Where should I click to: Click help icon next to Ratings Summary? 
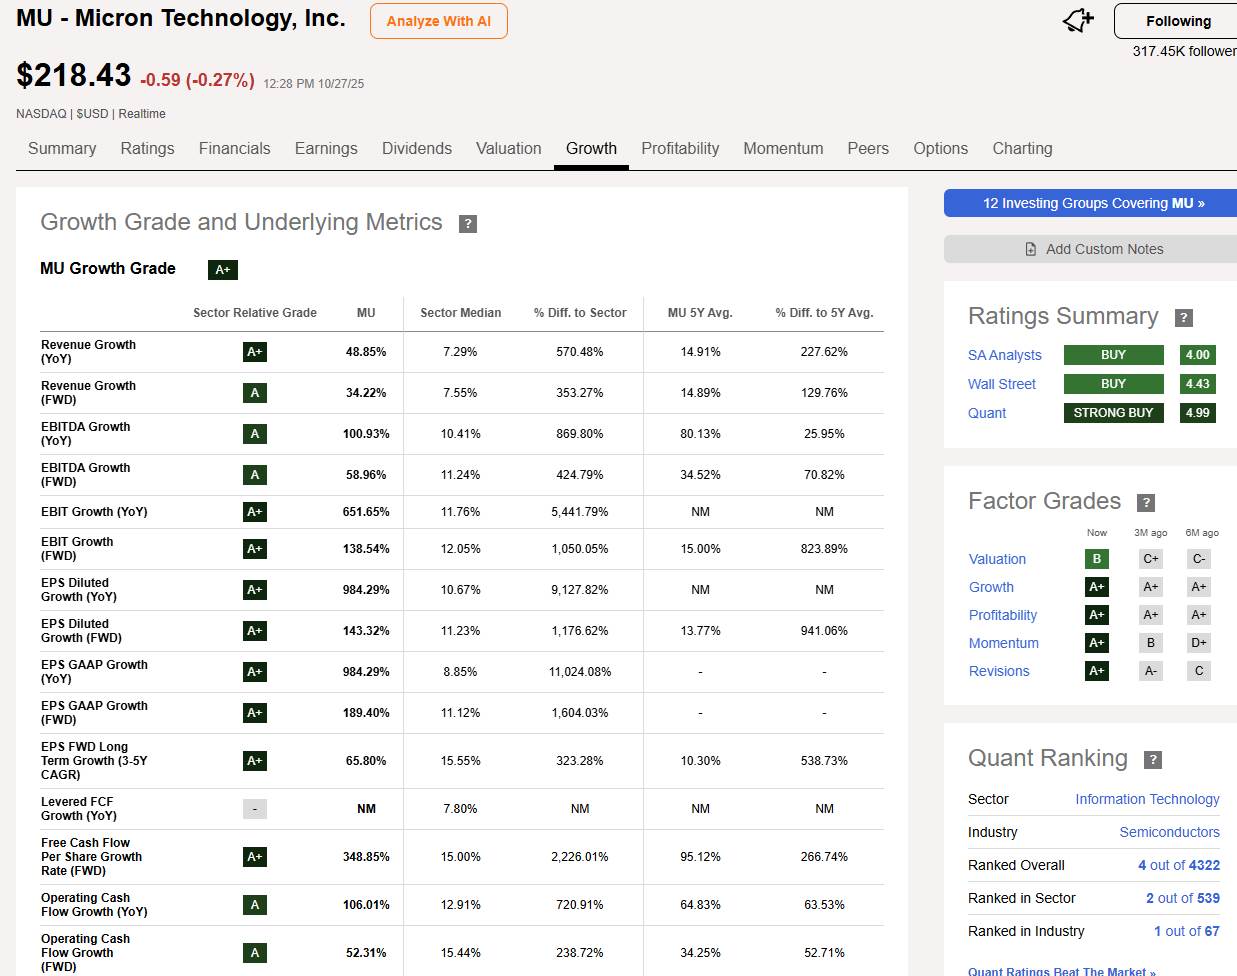1183,318
